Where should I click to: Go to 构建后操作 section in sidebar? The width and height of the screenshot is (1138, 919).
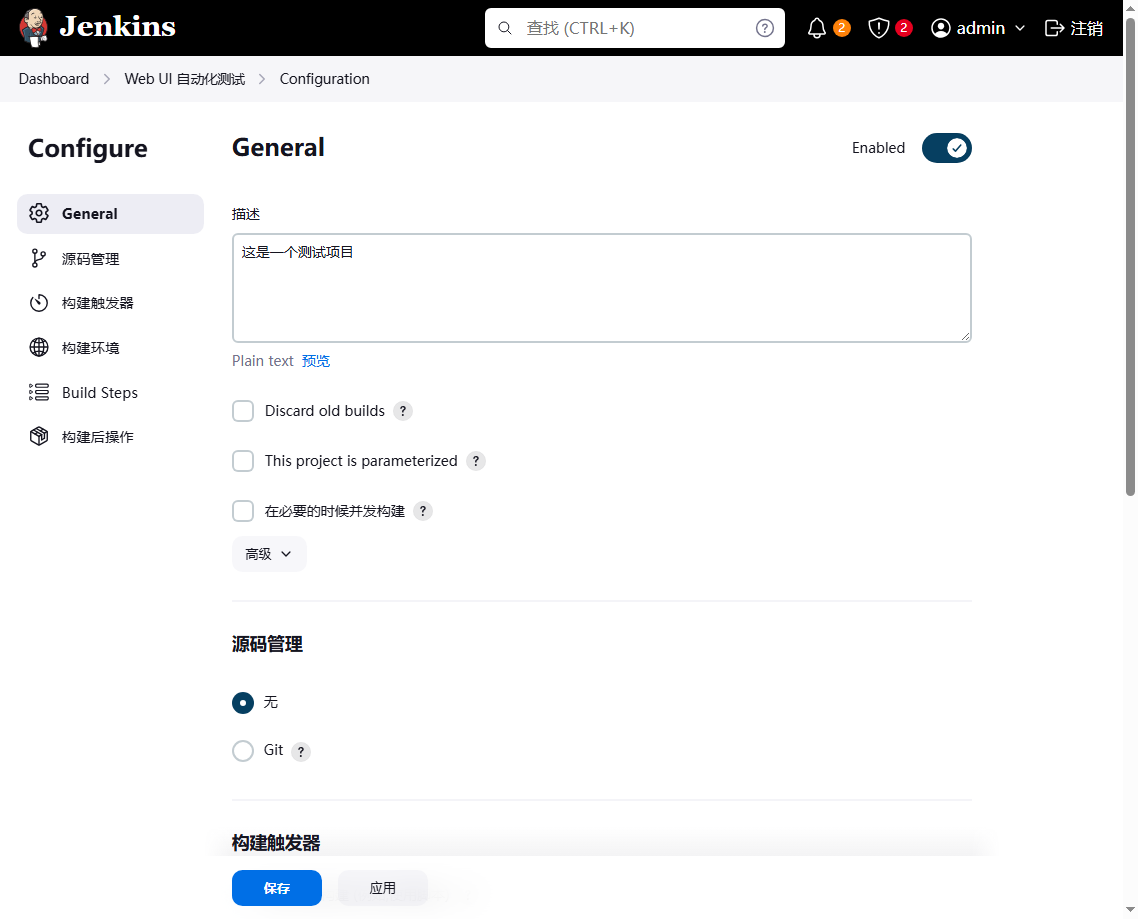tap(110, 436)
